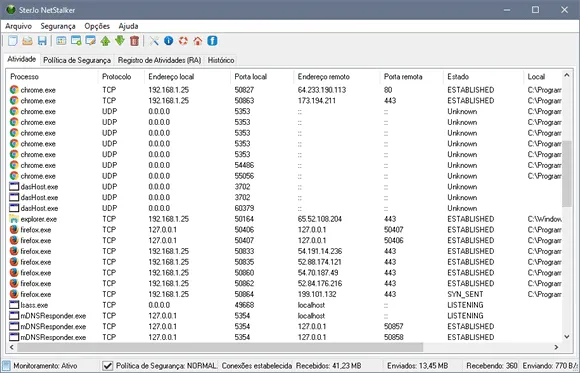Click the vertical scrollbar up arrow
This screenshot has width=580, height=373.
[567, 75]
